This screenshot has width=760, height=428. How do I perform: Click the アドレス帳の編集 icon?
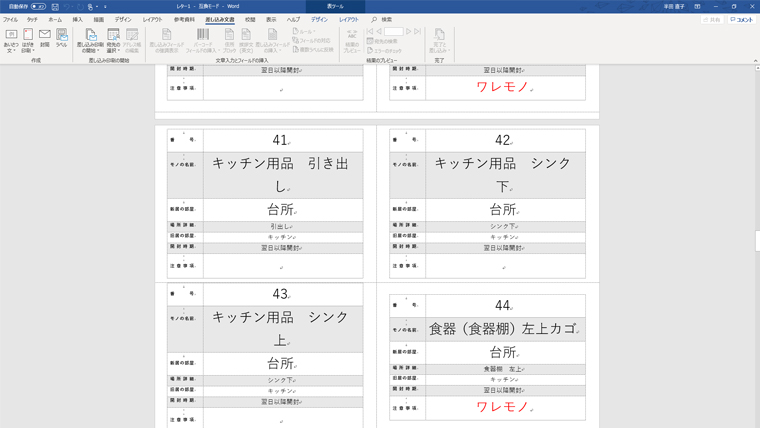click(132, 39)
